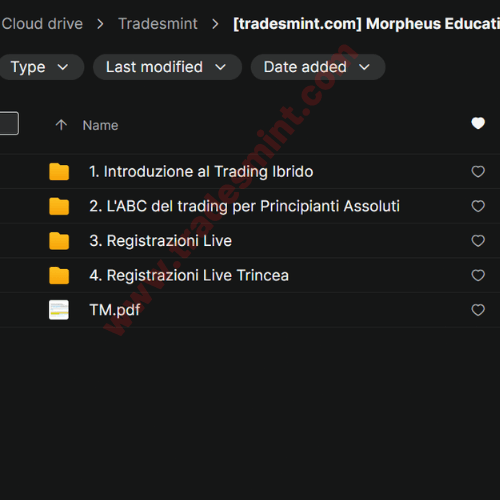Image resolution: width=500 pixels, height=500 pixels.
Task: Click the favourites heart column header
Action: 478,123
